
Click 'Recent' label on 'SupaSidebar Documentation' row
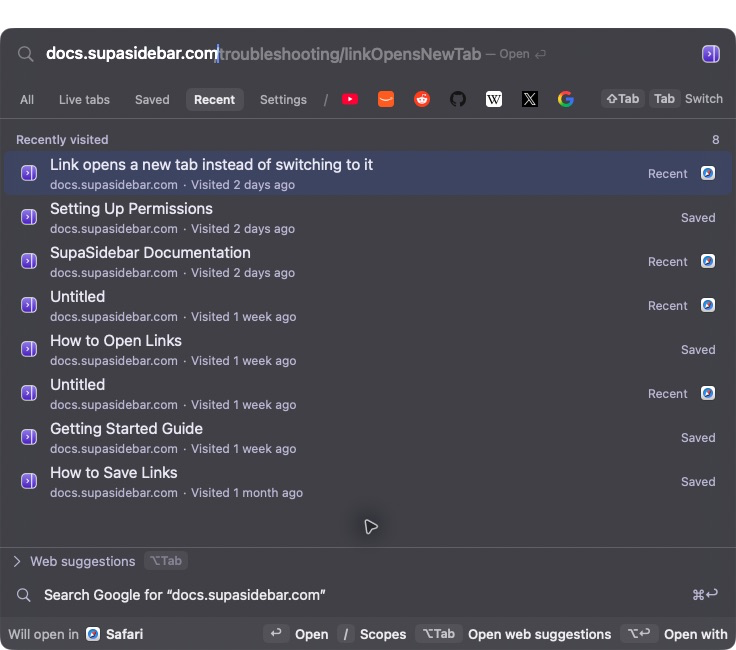pyautogui.click(x=667, y=262)
